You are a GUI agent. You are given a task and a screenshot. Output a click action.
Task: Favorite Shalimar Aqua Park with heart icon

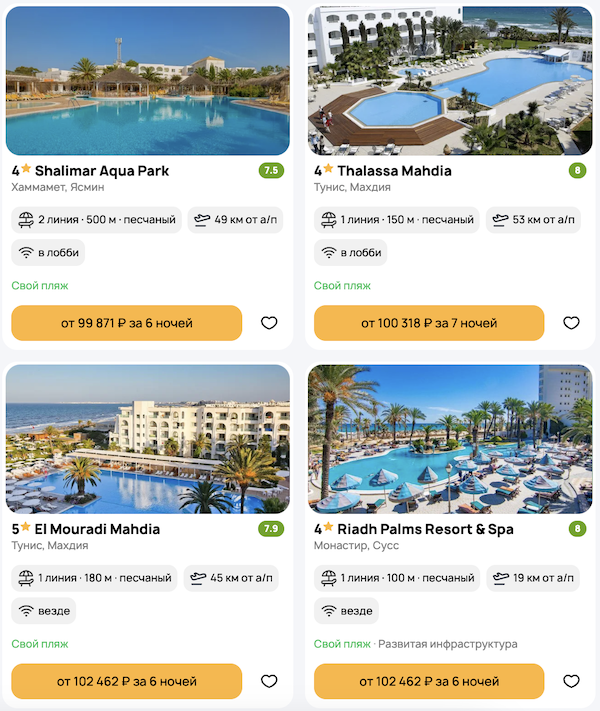pos(269,323)
